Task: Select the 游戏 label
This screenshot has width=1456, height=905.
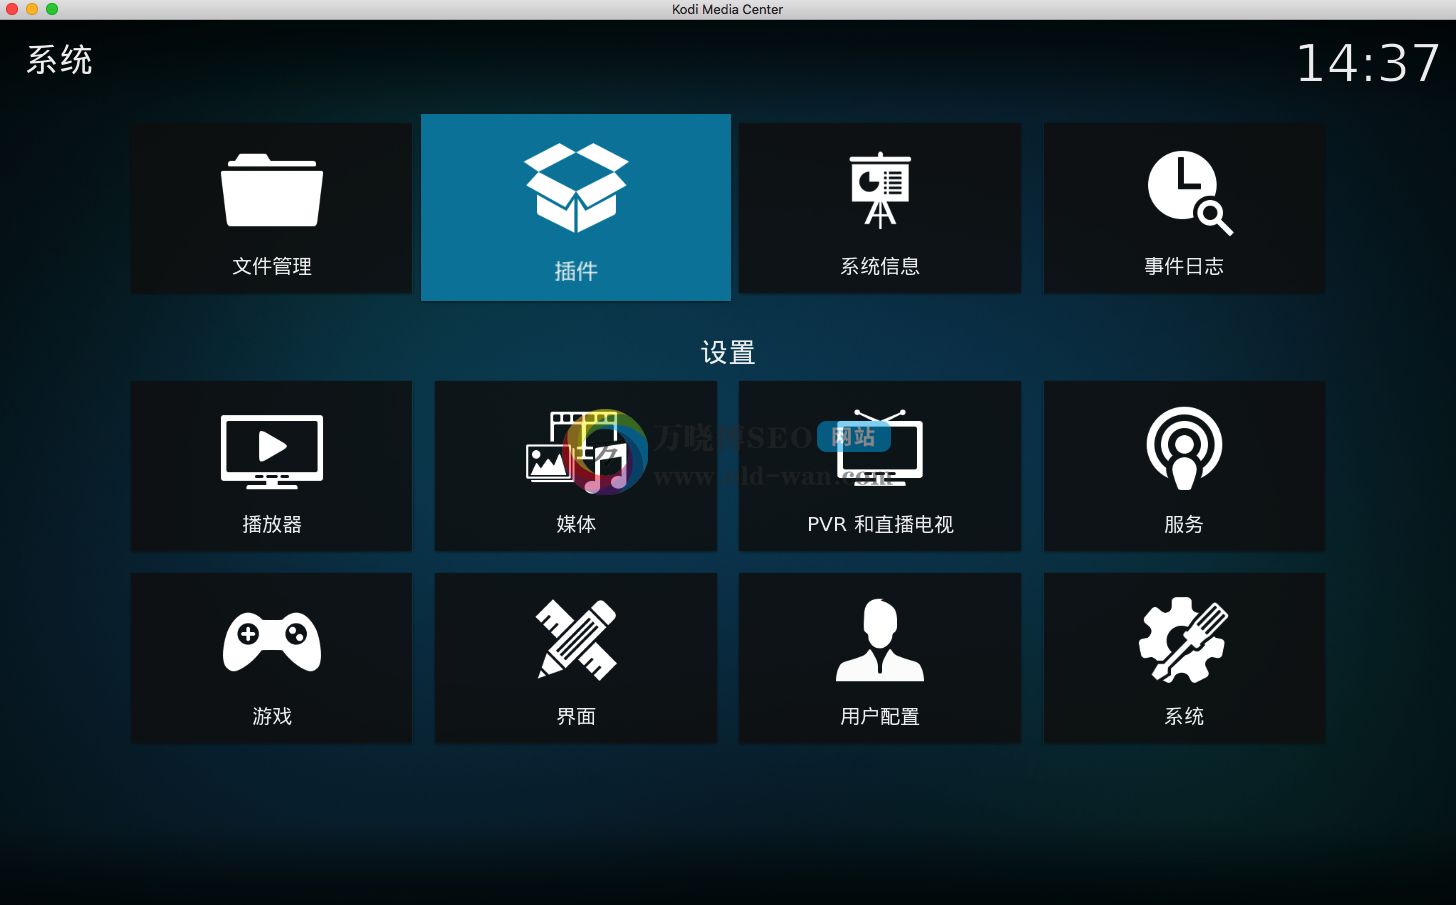Action: 271,716
